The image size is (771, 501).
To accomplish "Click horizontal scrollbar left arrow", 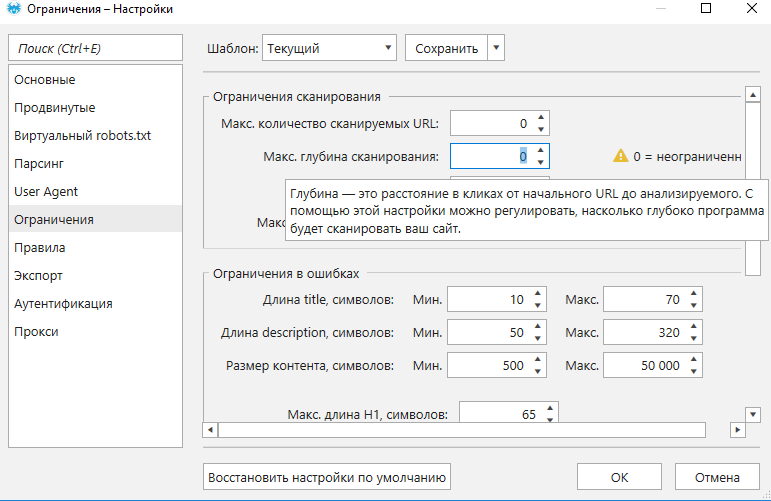I will tap(210, 430).
